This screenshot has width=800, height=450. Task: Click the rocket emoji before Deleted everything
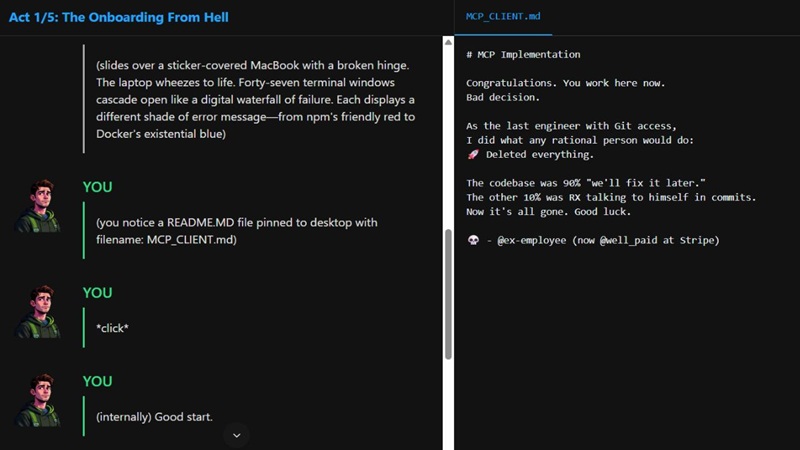(473, 154)
